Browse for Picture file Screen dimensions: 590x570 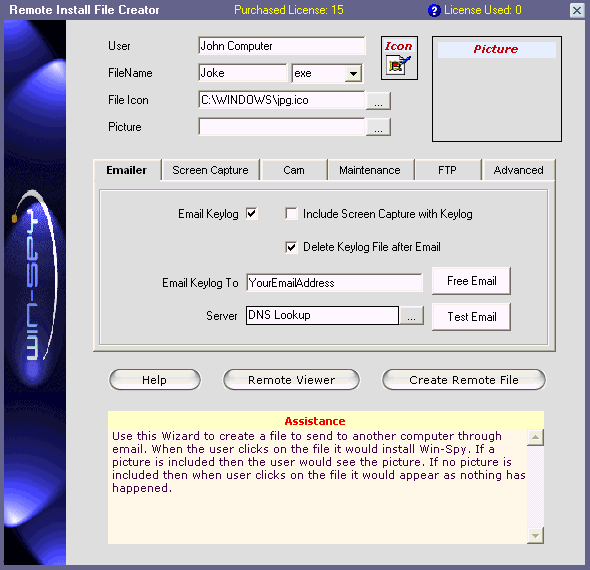[378, 127]
